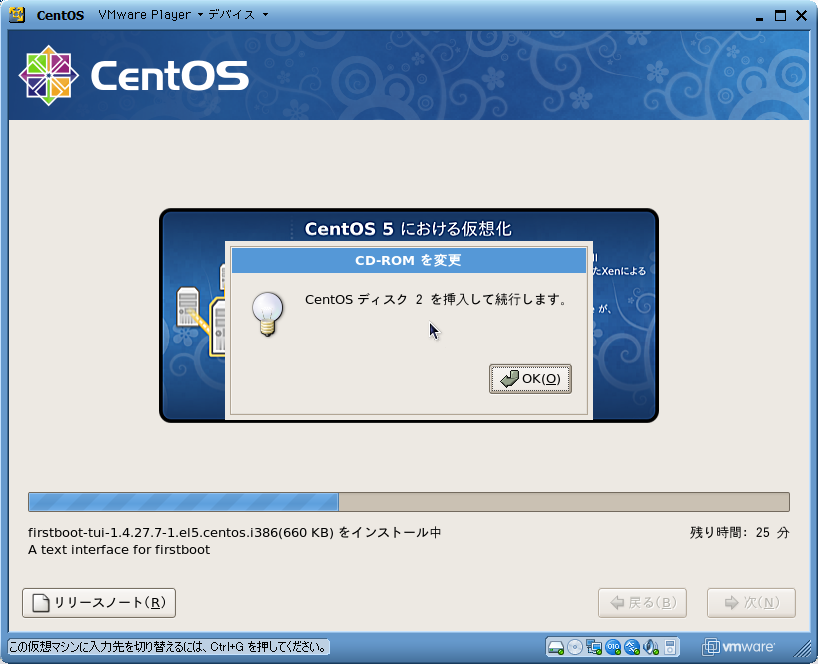This screenshot has height=664, width=818.
Task: Click the Bluetooth device status icon
Action: coord(632,647)
